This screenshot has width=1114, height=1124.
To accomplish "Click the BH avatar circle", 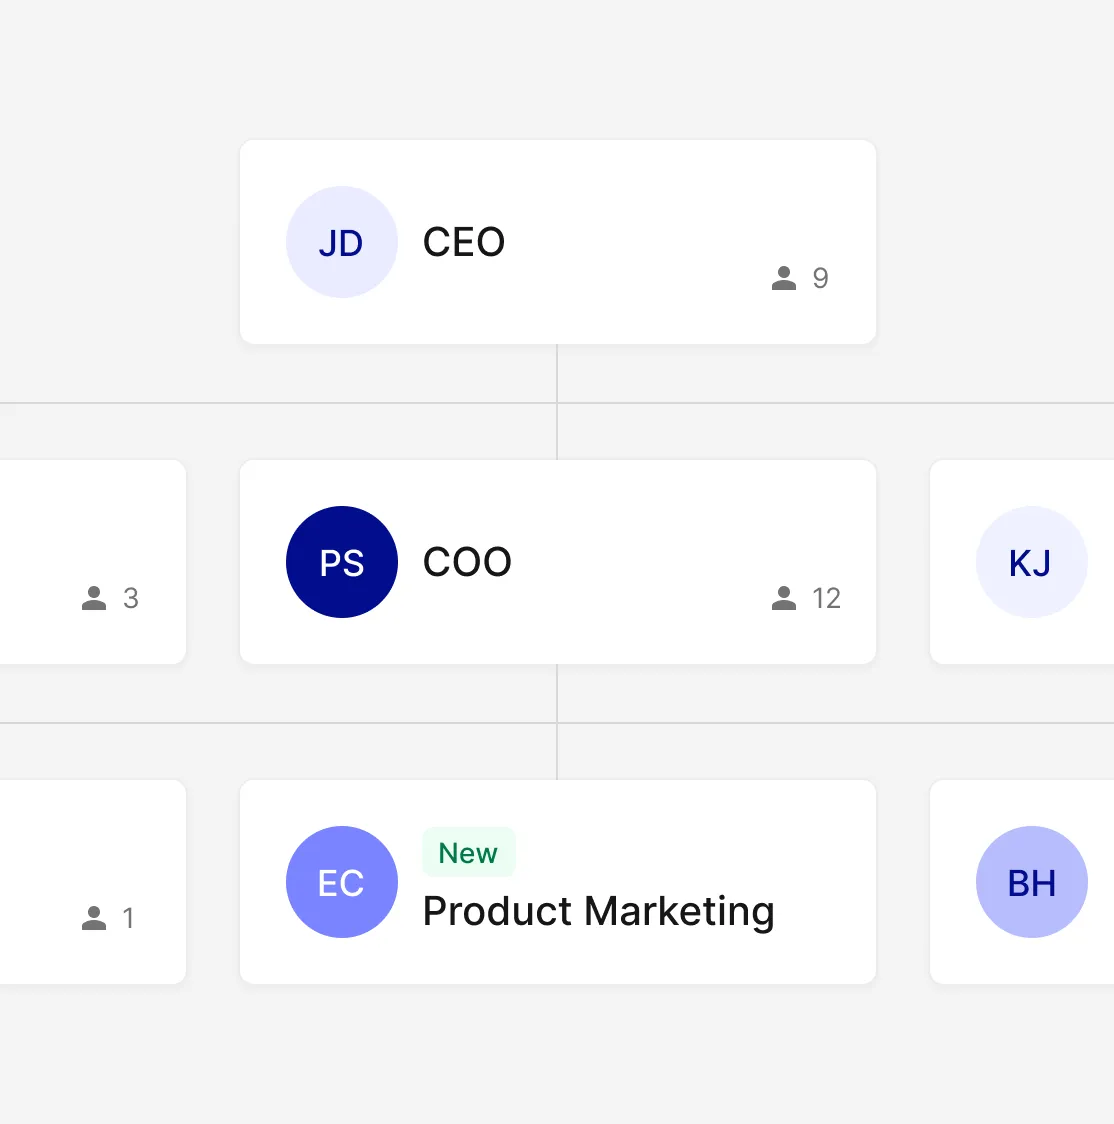I will [x=1031, y=882].
